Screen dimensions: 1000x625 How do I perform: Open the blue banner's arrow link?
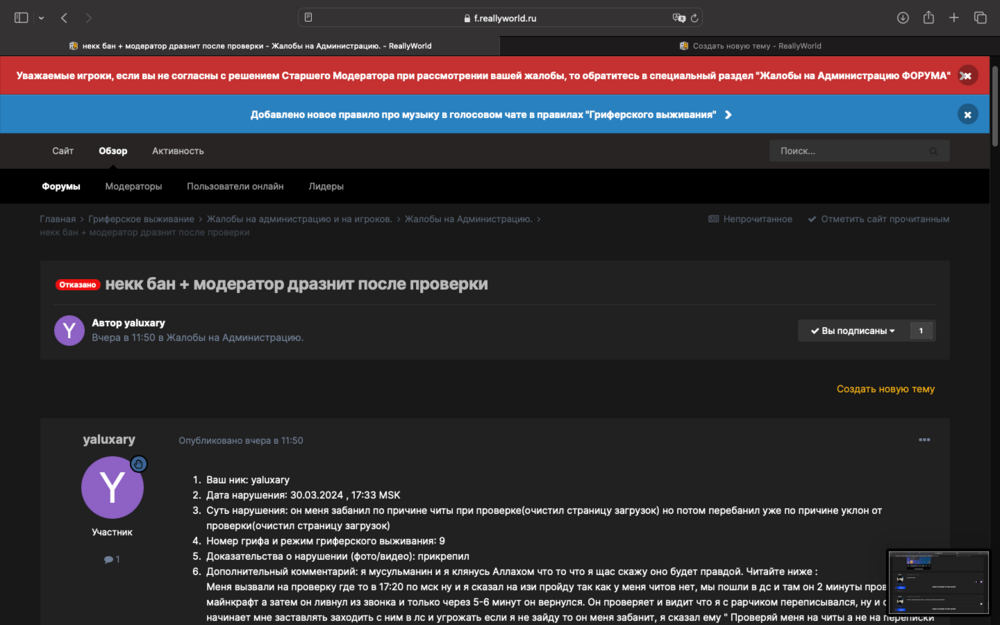click(728, 115)
